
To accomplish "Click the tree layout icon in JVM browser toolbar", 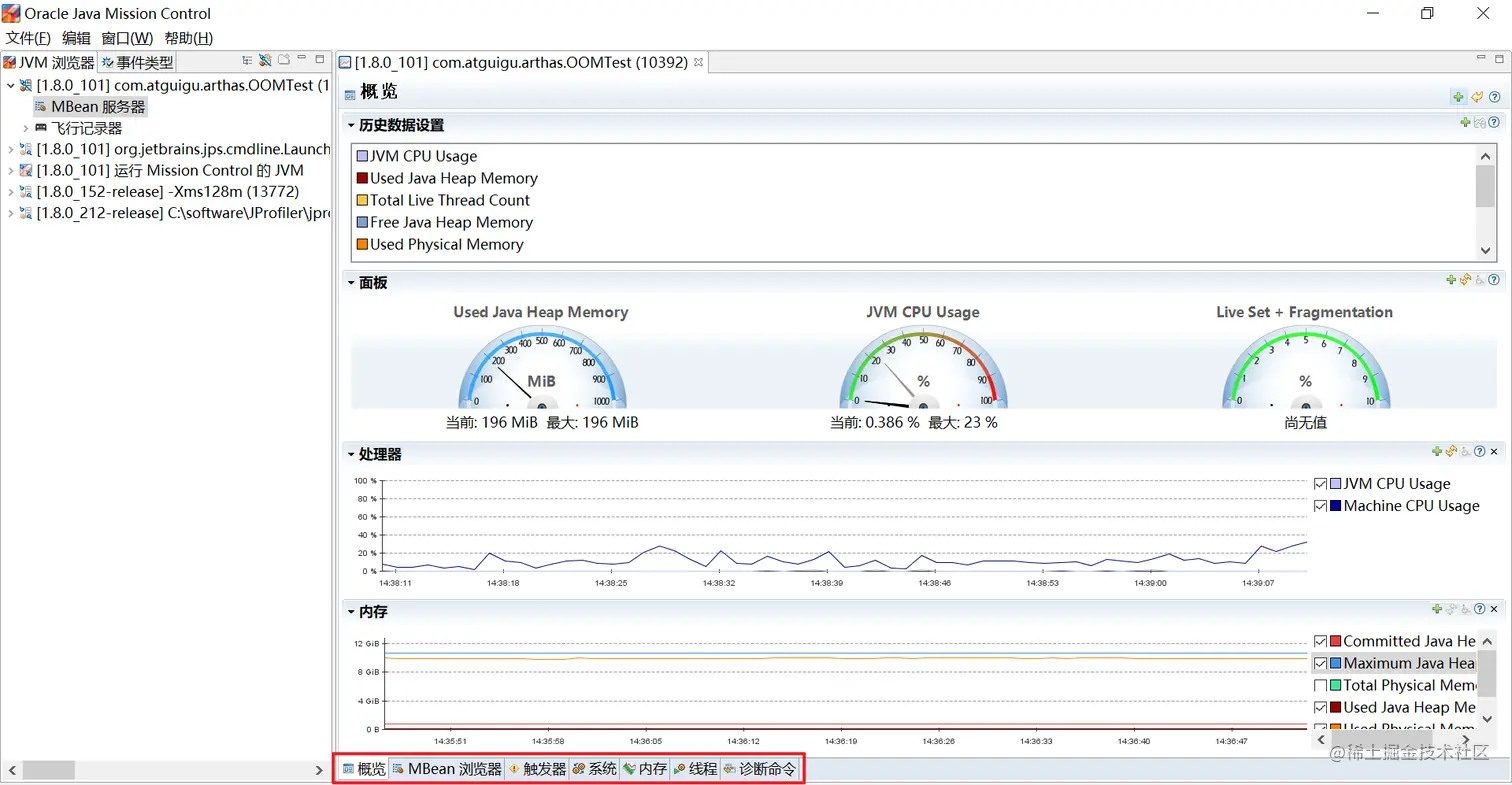I will [x=247, y=60].
